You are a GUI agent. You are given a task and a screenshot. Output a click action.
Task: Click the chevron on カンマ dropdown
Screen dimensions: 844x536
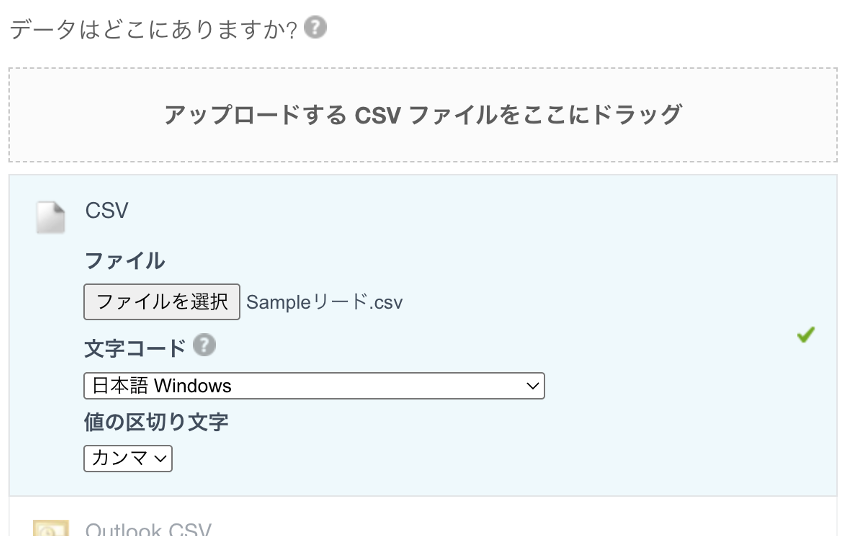[160, 459]
